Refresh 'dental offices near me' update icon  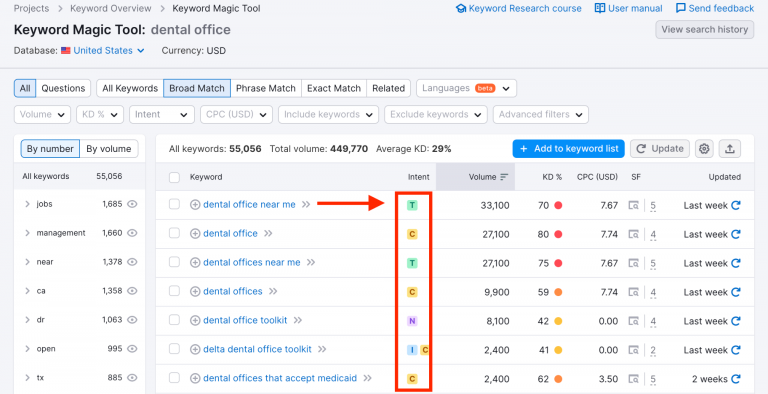736,263
